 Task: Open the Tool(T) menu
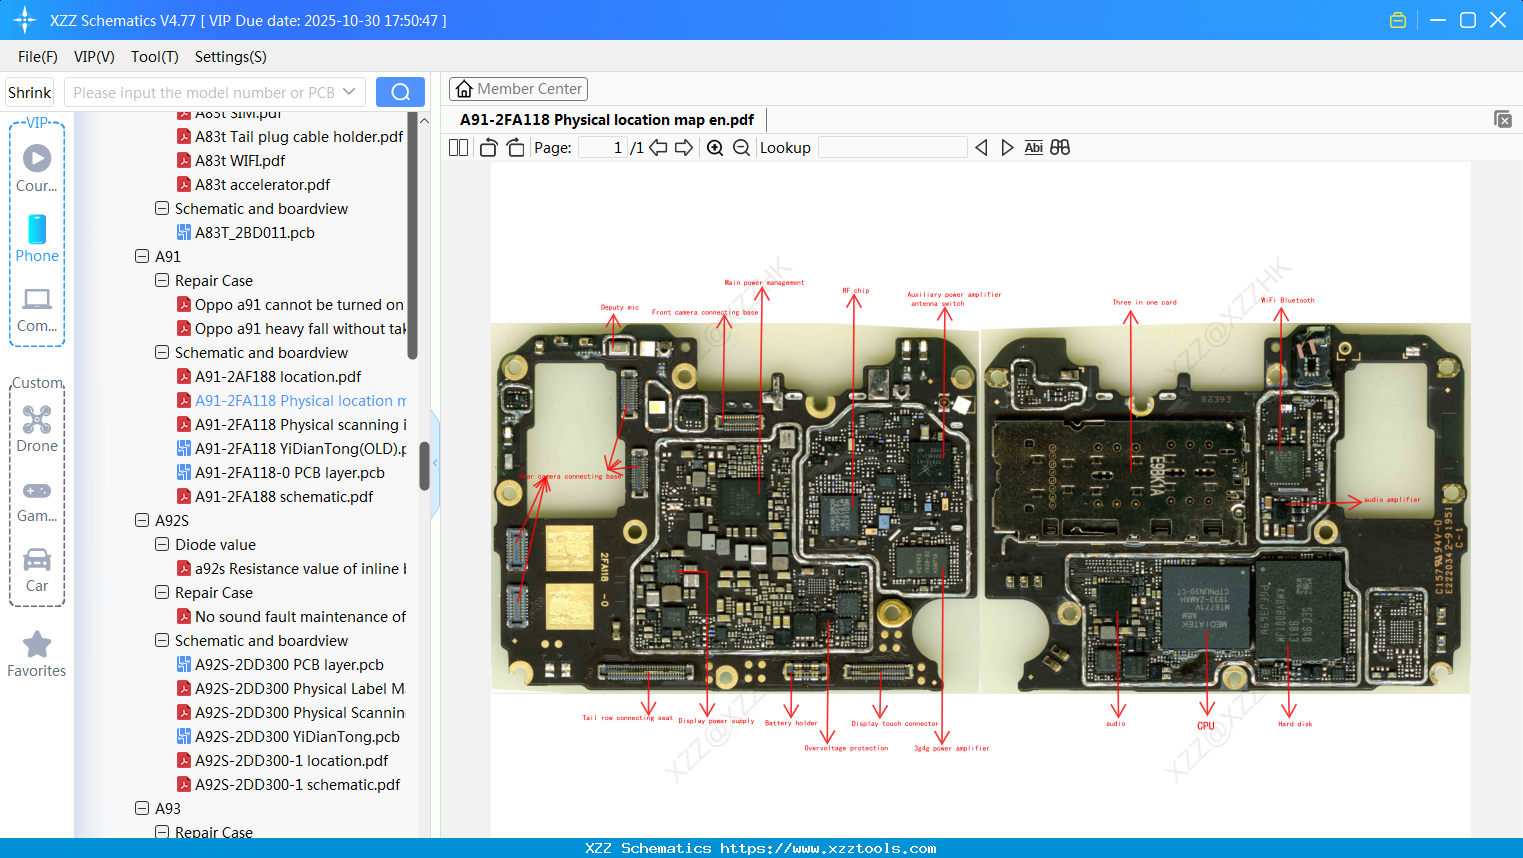point(155,57)
